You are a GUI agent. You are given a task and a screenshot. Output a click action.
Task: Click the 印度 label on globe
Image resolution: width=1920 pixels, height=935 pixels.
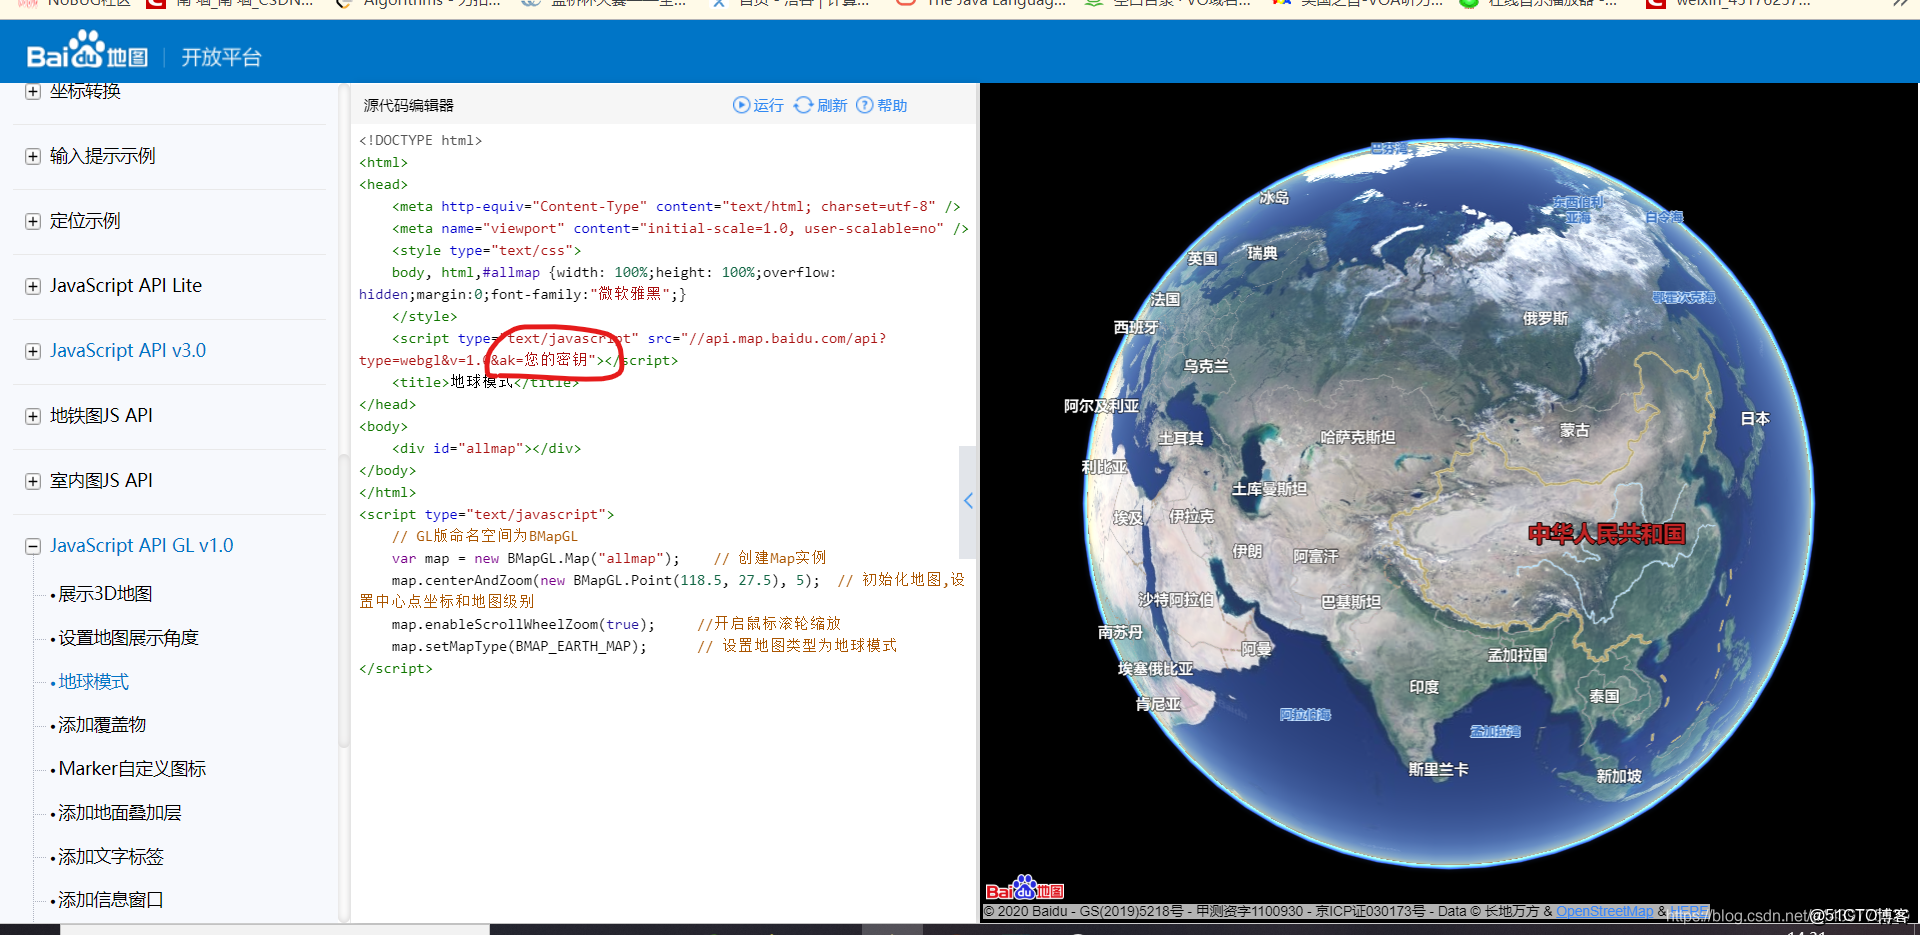pyautogui.click(x=1424, y=687)
